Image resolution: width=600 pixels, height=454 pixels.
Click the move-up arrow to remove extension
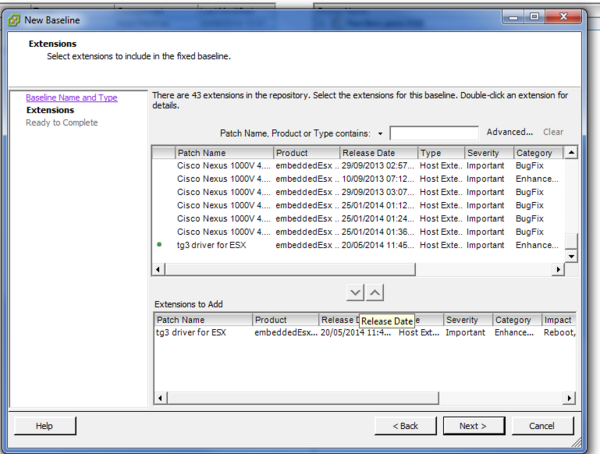375,292
